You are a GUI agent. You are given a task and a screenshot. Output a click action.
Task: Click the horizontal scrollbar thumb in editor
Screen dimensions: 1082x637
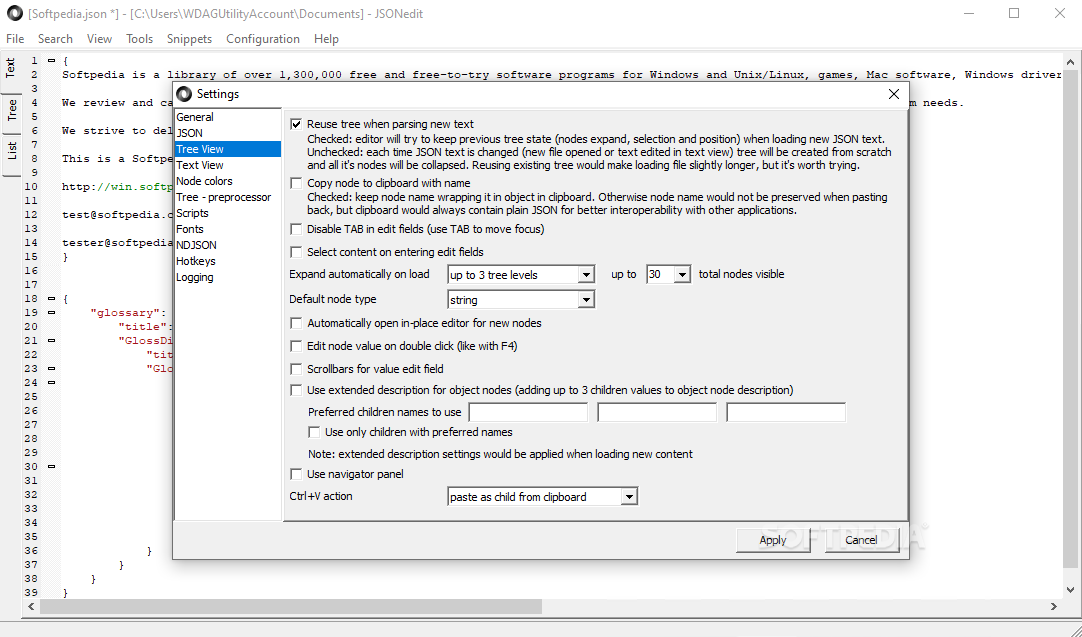tap(291, 606)
